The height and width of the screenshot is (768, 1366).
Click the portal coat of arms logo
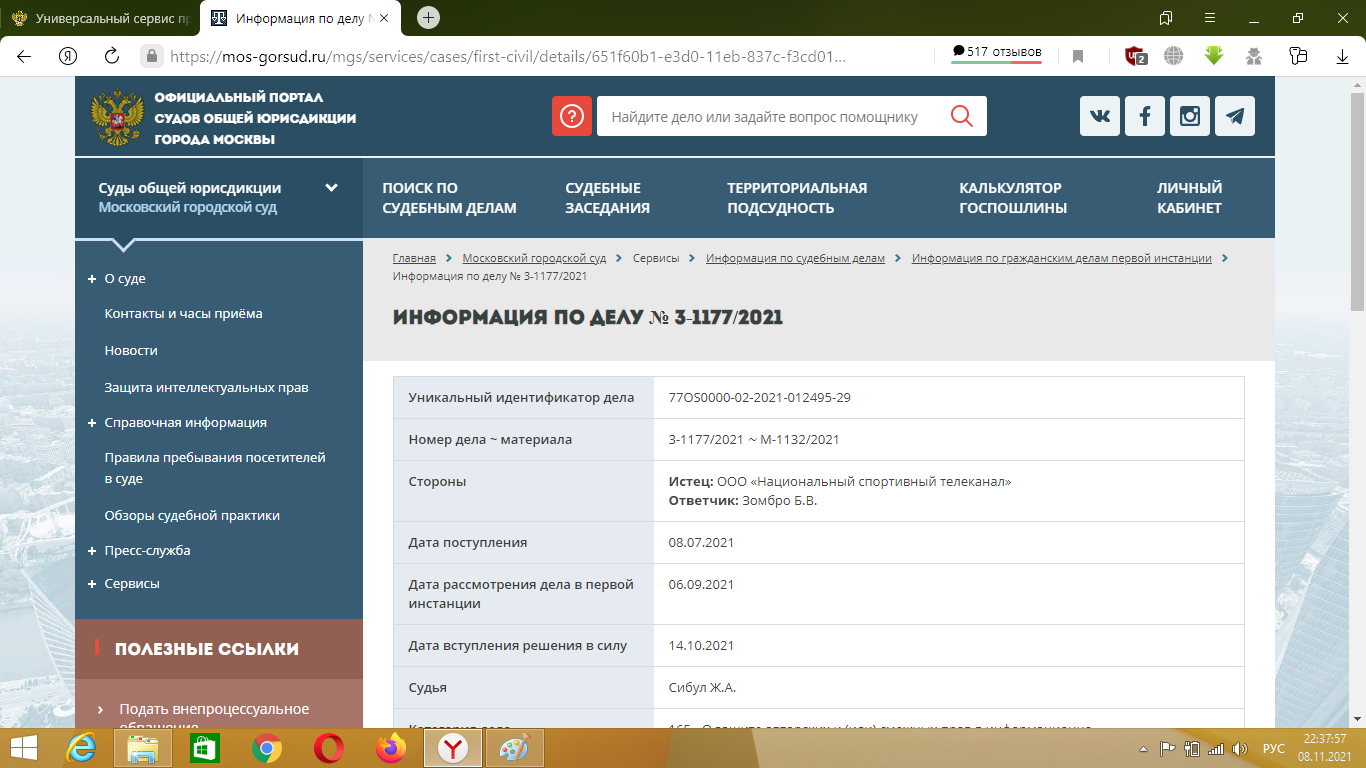point(116,119)
